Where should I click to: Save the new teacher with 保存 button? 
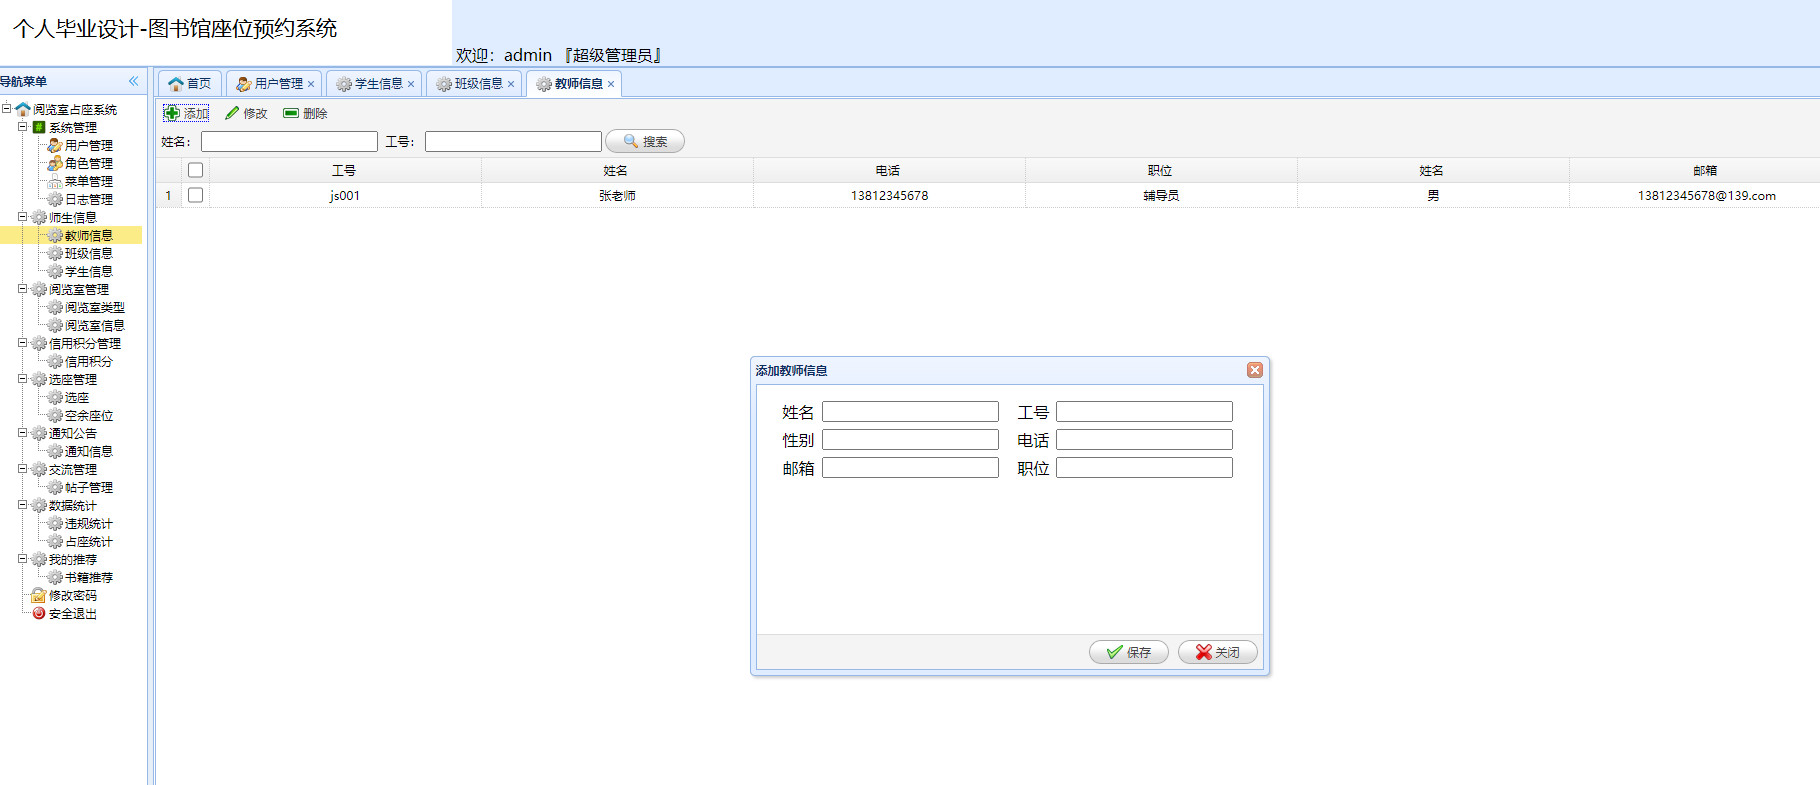pyautogui.click(x=1129, y=652)
